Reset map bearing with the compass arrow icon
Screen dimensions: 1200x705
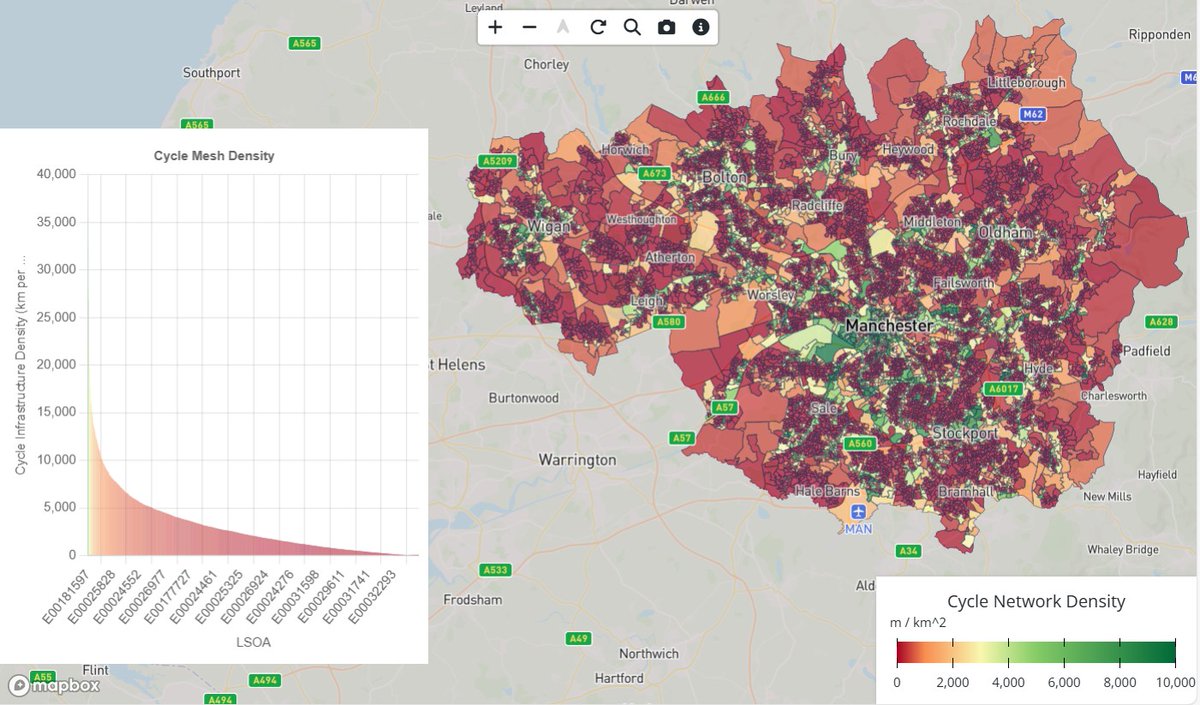(563, 27)
